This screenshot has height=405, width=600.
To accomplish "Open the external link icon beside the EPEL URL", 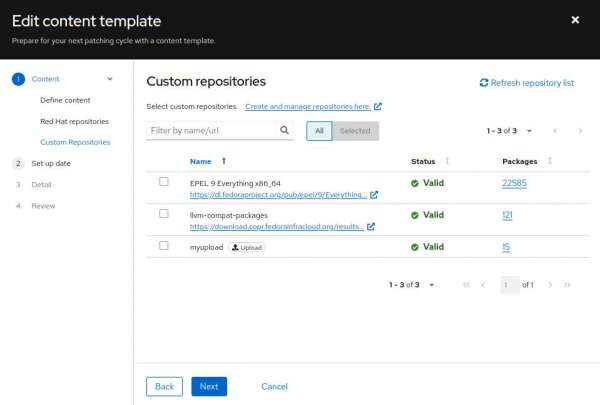I will pos(374,195).
